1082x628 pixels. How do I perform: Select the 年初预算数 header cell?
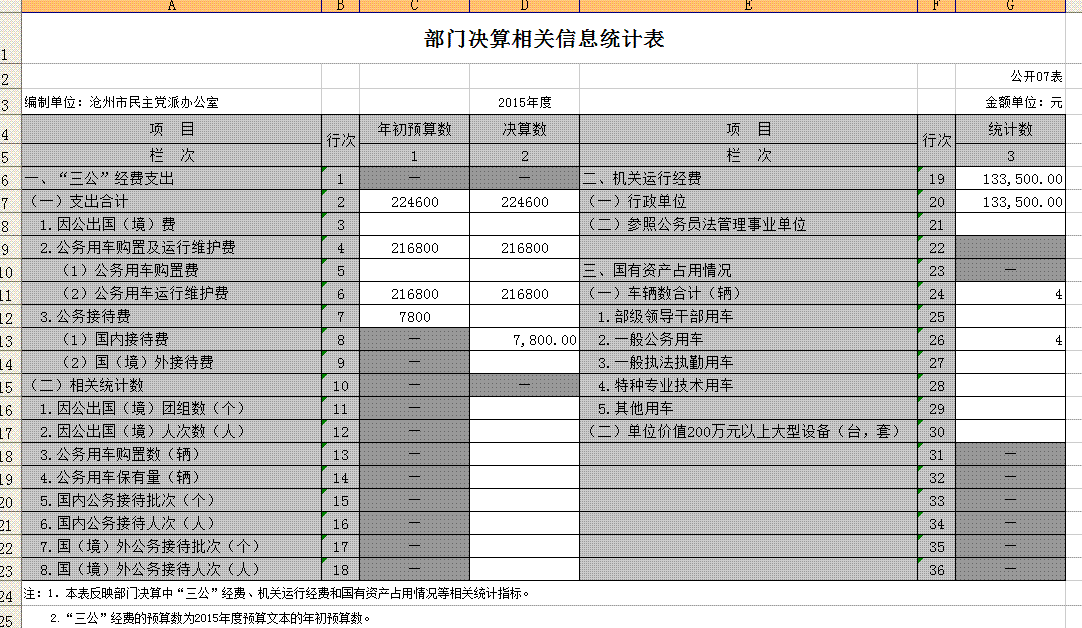click(x=414, y=129)
